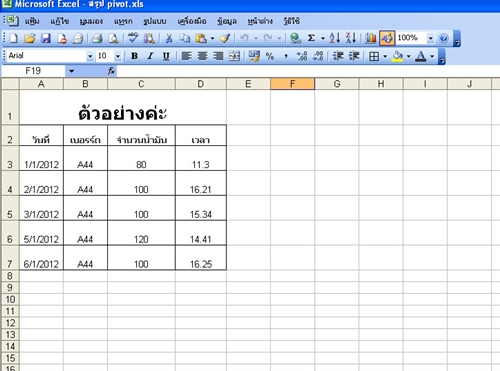Increase the decimal places

[302, 56]
